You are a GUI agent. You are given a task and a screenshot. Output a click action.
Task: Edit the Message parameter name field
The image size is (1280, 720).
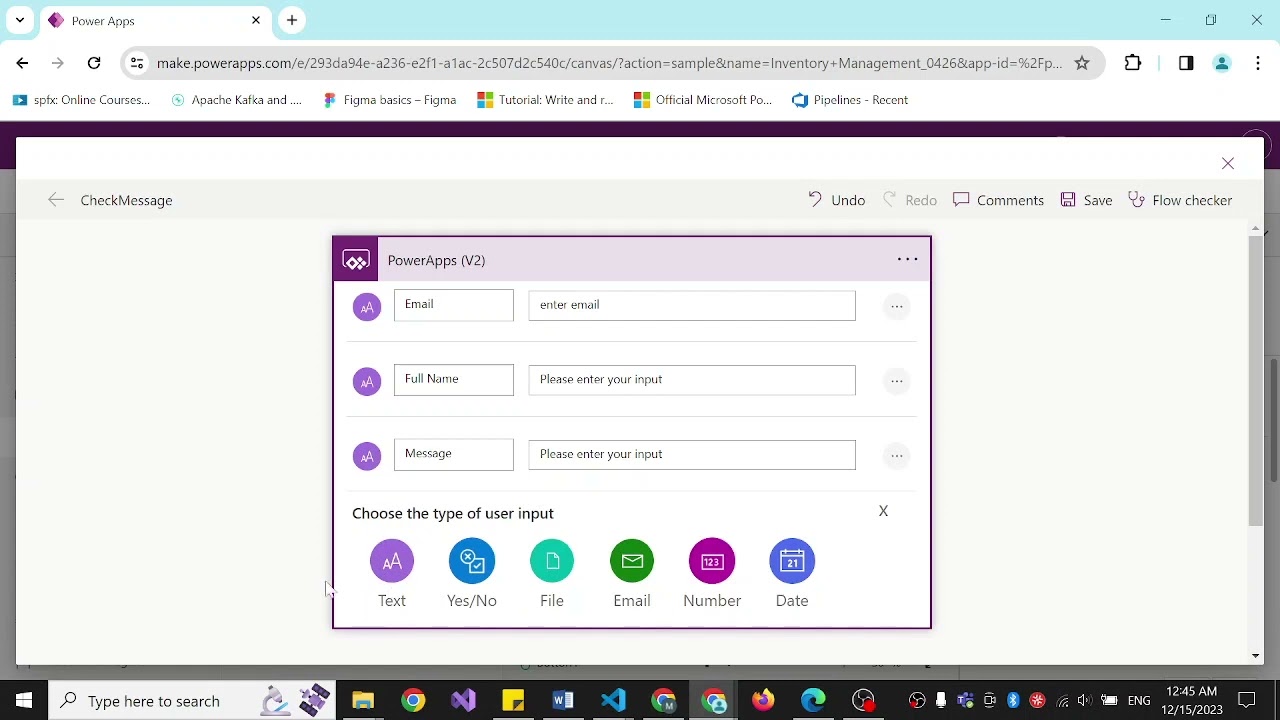454,455
